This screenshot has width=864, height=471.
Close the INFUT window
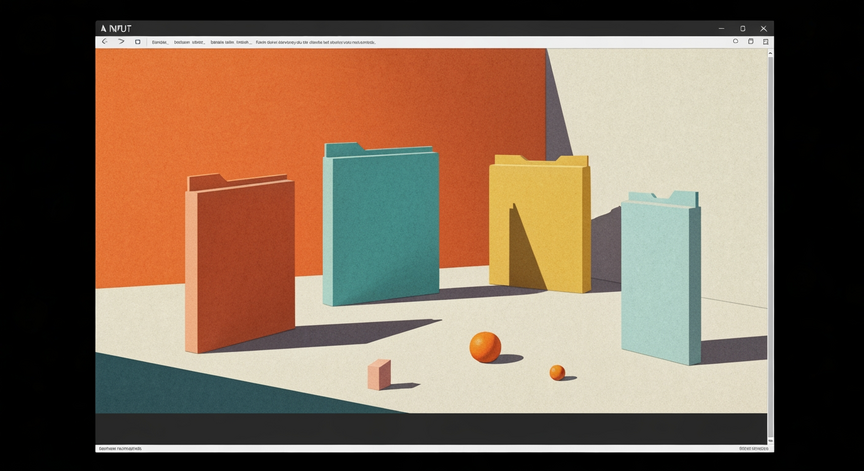click(763, 29)
